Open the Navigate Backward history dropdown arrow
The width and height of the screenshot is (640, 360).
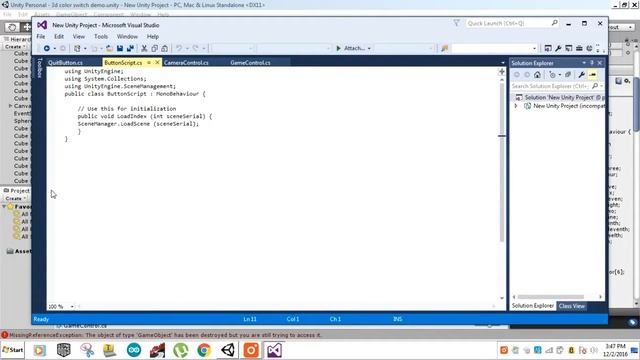[x=54, y=48]
